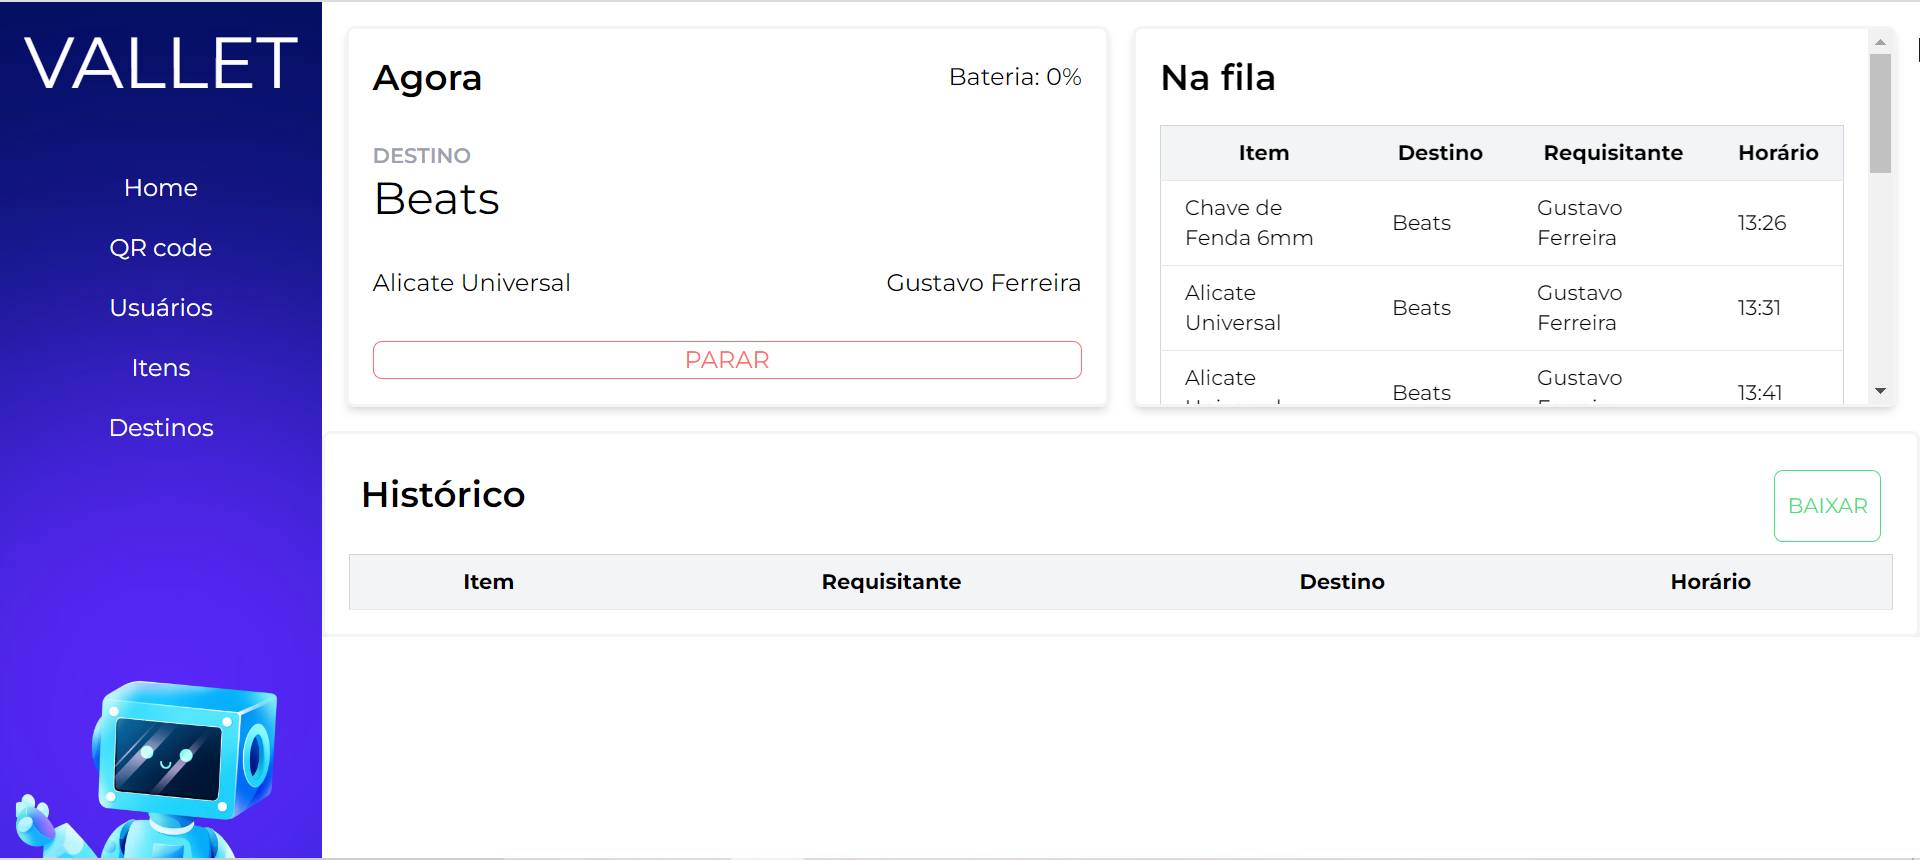1920x860 pixels.
Task: Open the Destinos page
Action: coord(161,428)
